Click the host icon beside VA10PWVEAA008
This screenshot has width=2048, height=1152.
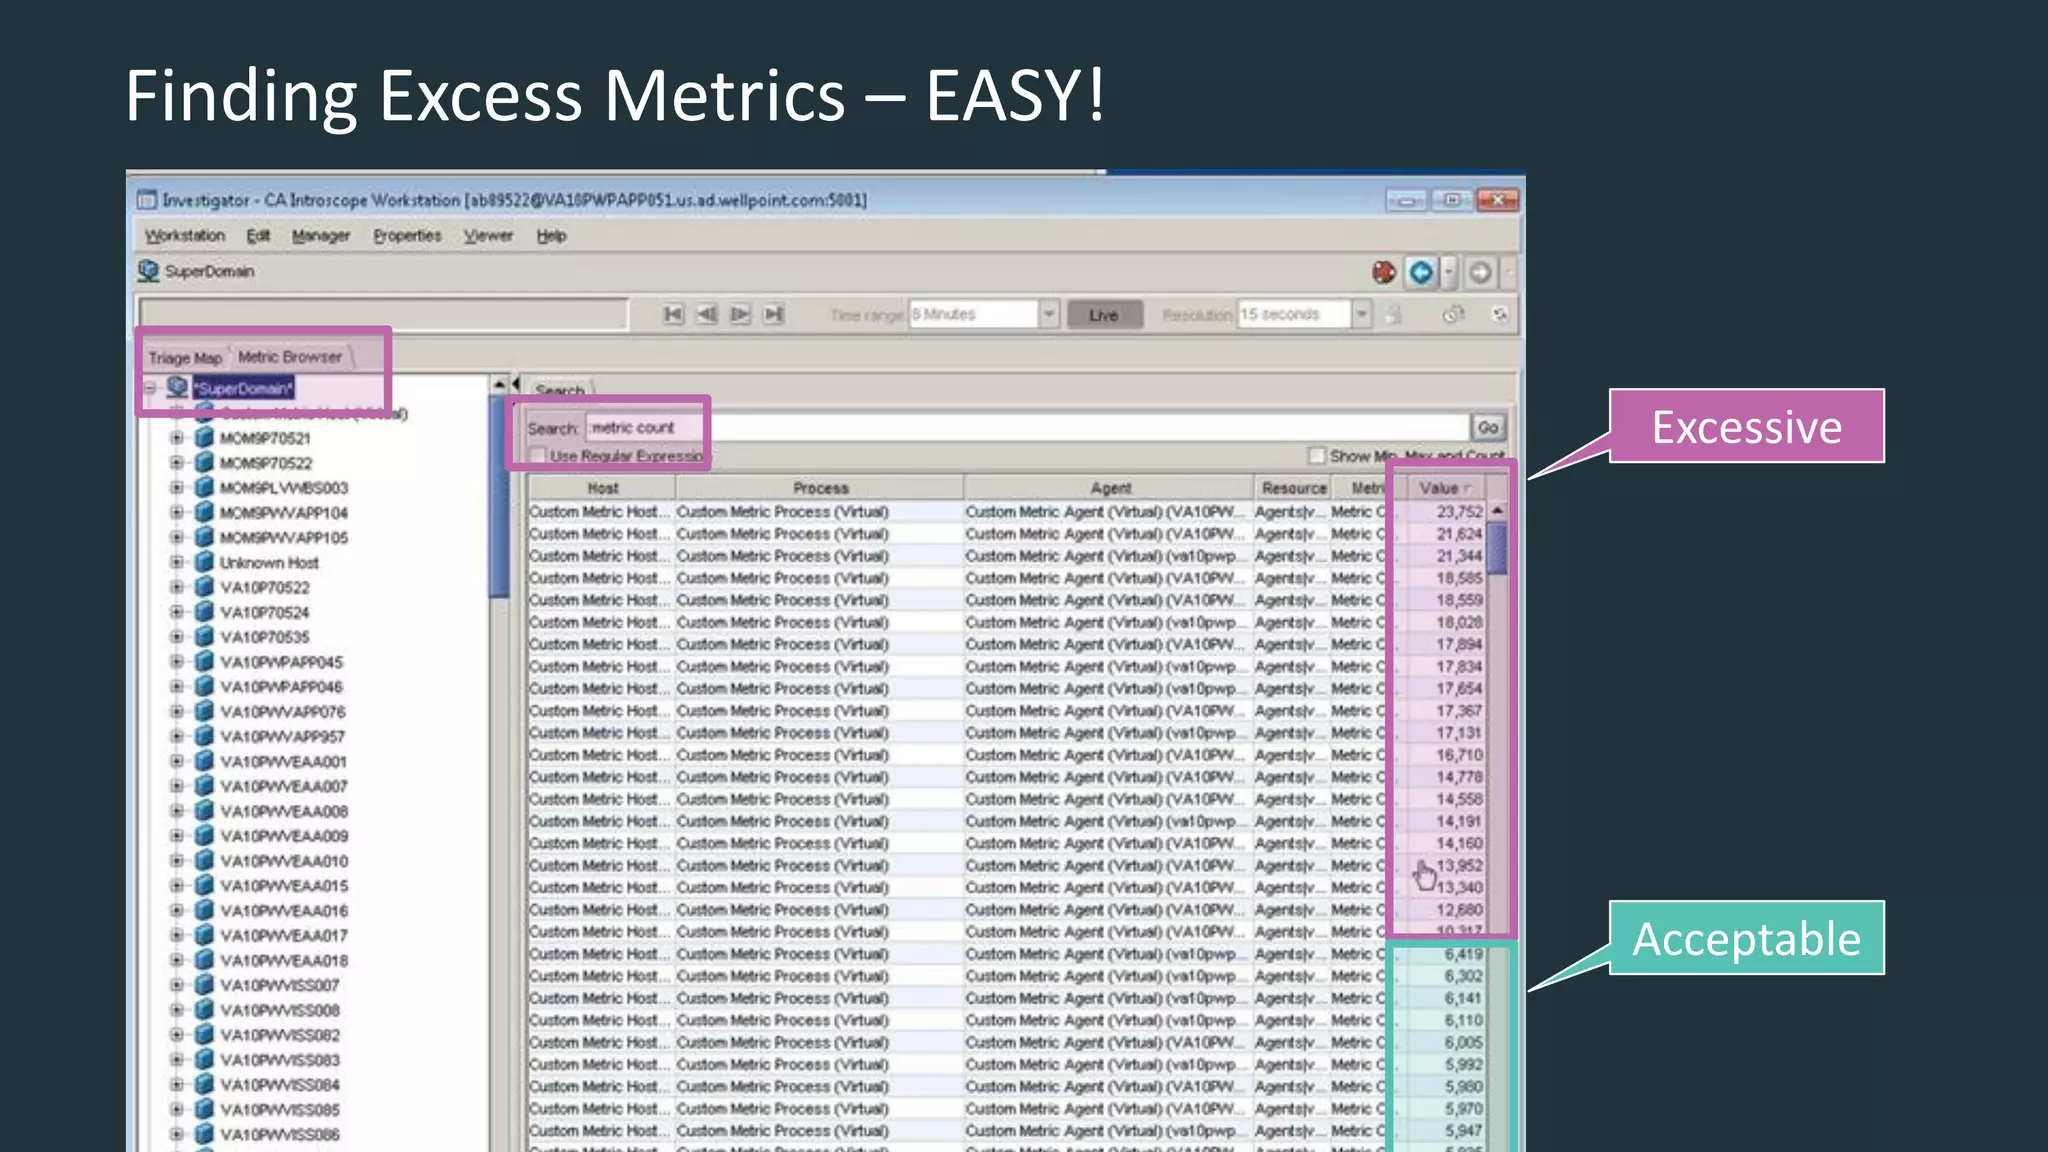coord(204,810)
